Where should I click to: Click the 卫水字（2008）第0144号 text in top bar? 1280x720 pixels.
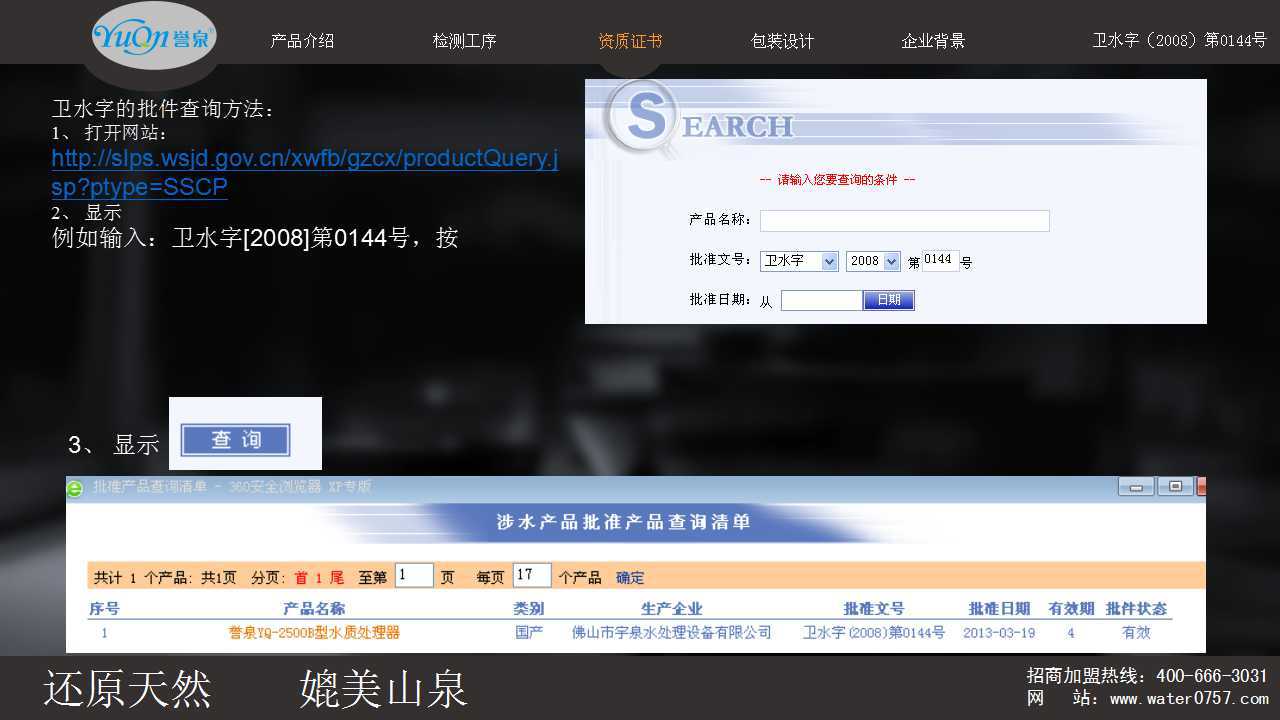point(1179,41)
